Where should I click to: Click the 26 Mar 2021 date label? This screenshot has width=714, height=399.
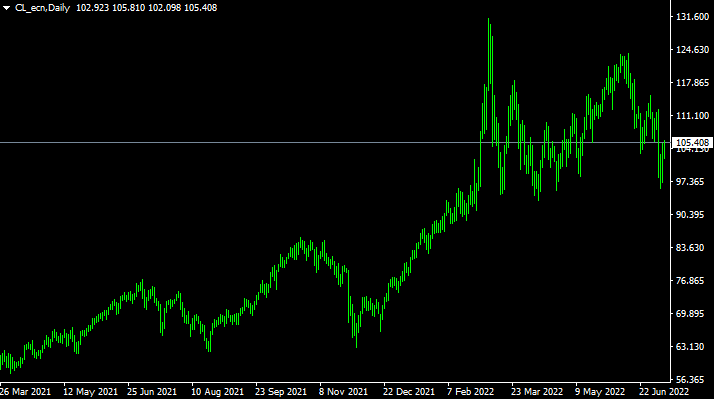pos(26,392)
